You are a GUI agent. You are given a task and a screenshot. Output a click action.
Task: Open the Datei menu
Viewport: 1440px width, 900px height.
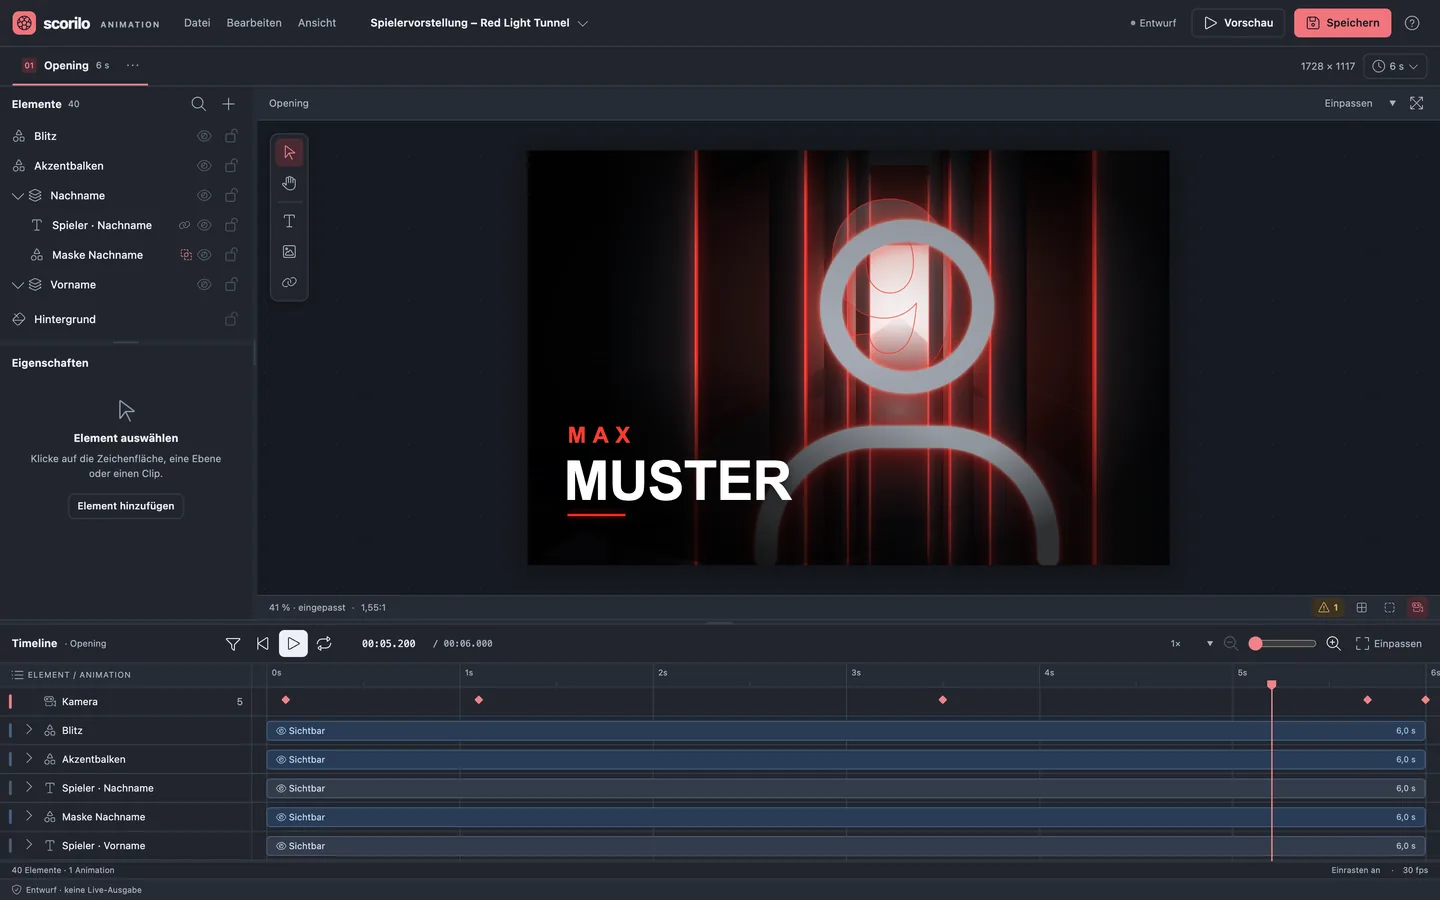(197, 23)
